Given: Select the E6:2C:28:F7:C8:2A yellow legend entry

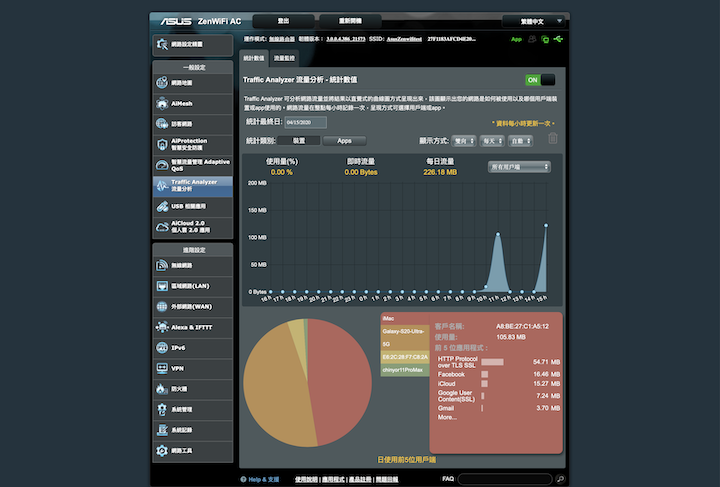Looking at the screenshot, I should click(x=405, y=357).
